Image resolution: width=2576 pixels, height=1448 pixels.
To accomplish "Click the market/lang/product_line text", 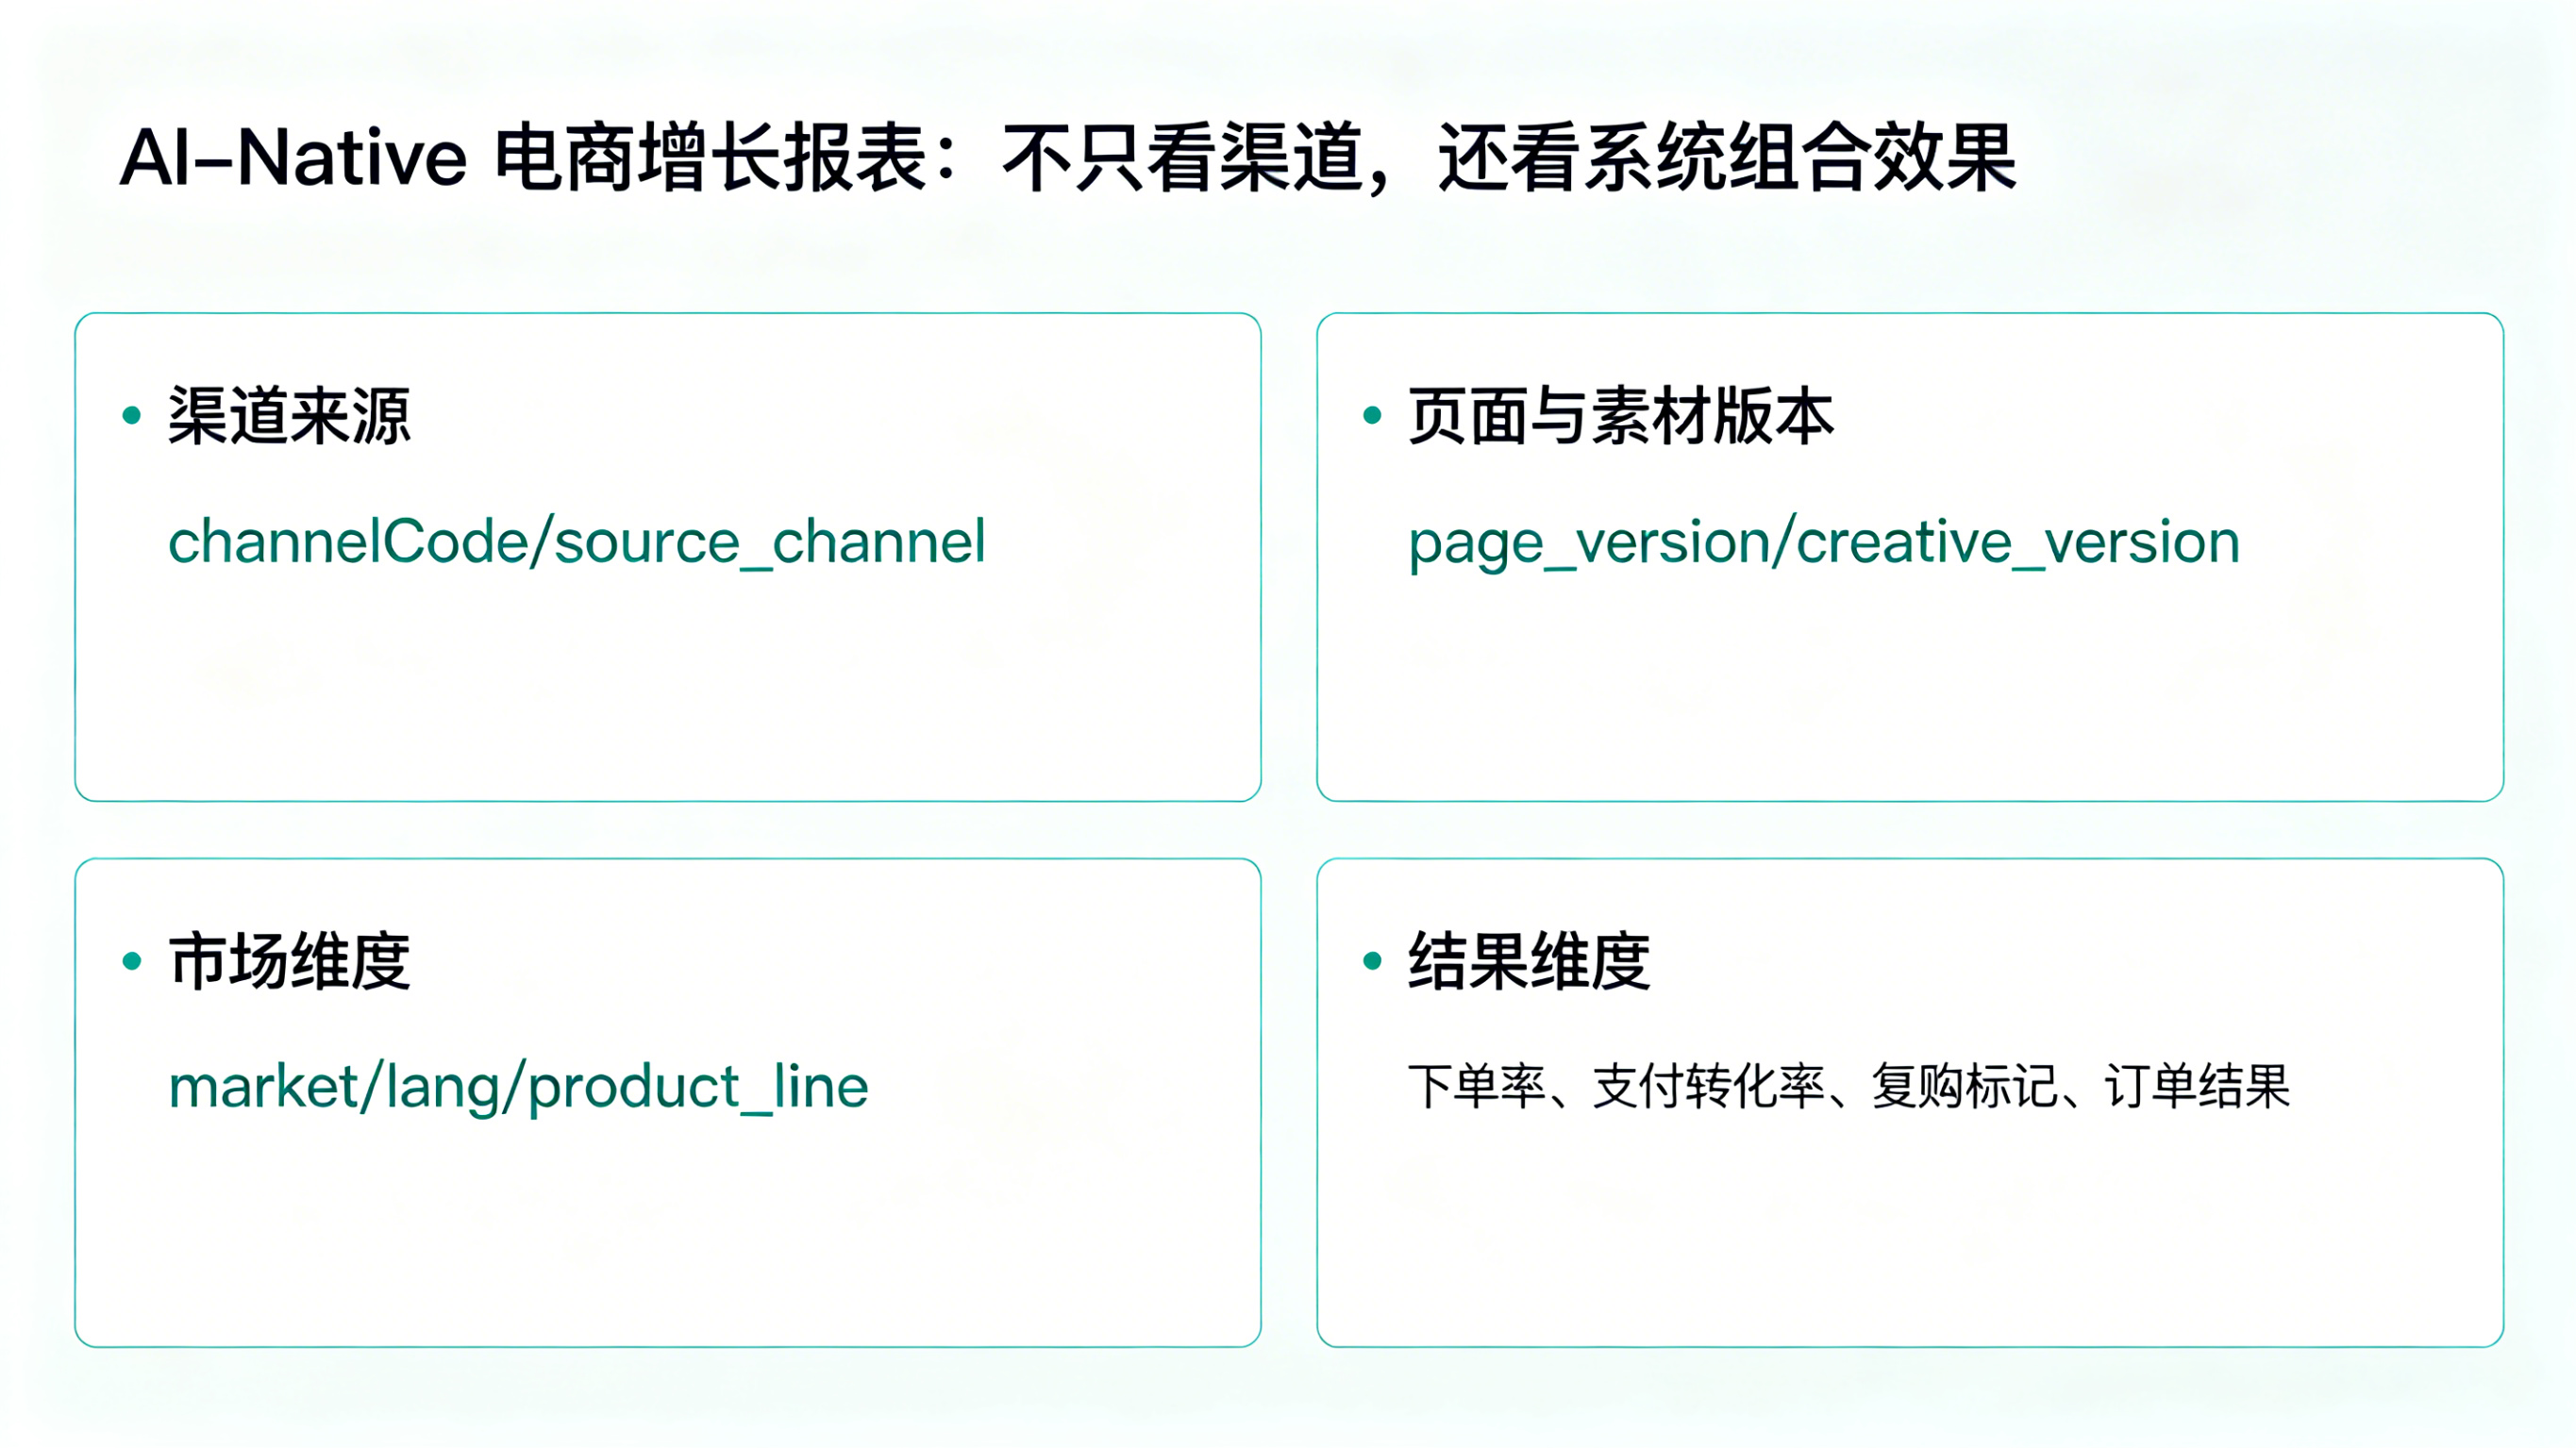I will 518,1088.
